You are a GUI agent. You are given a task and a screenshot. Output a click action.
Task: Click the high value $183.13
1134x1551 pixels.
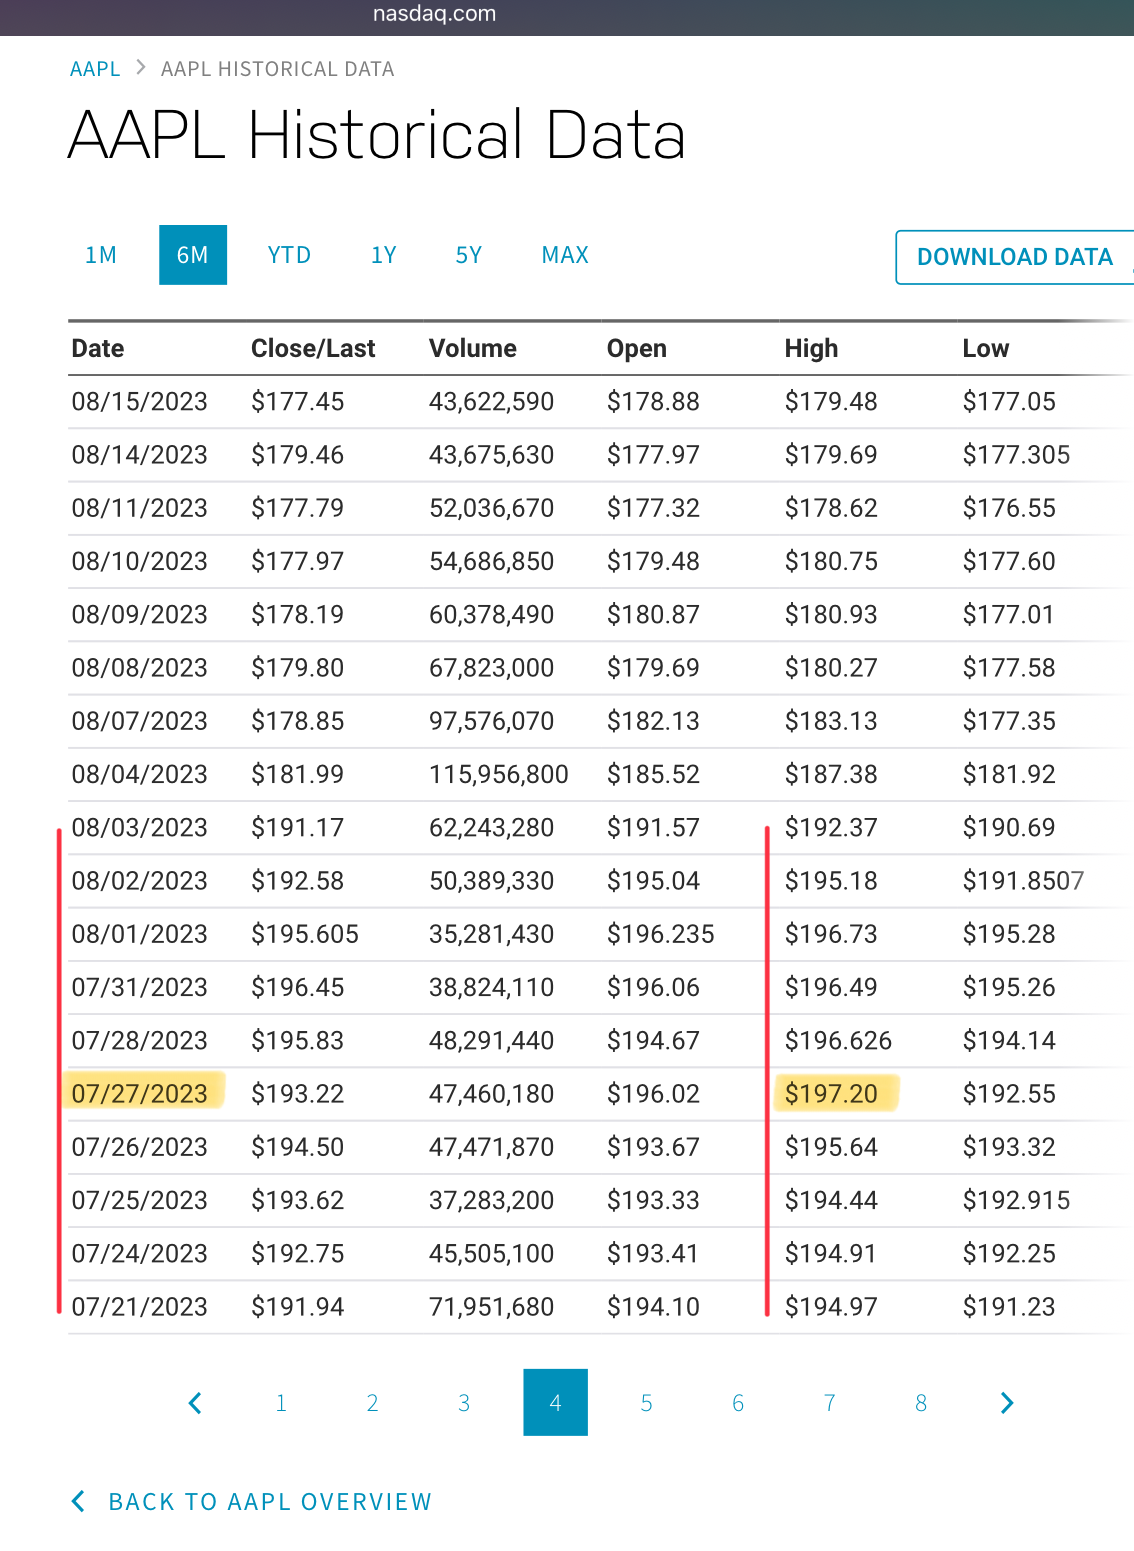[x=831, y=722]
